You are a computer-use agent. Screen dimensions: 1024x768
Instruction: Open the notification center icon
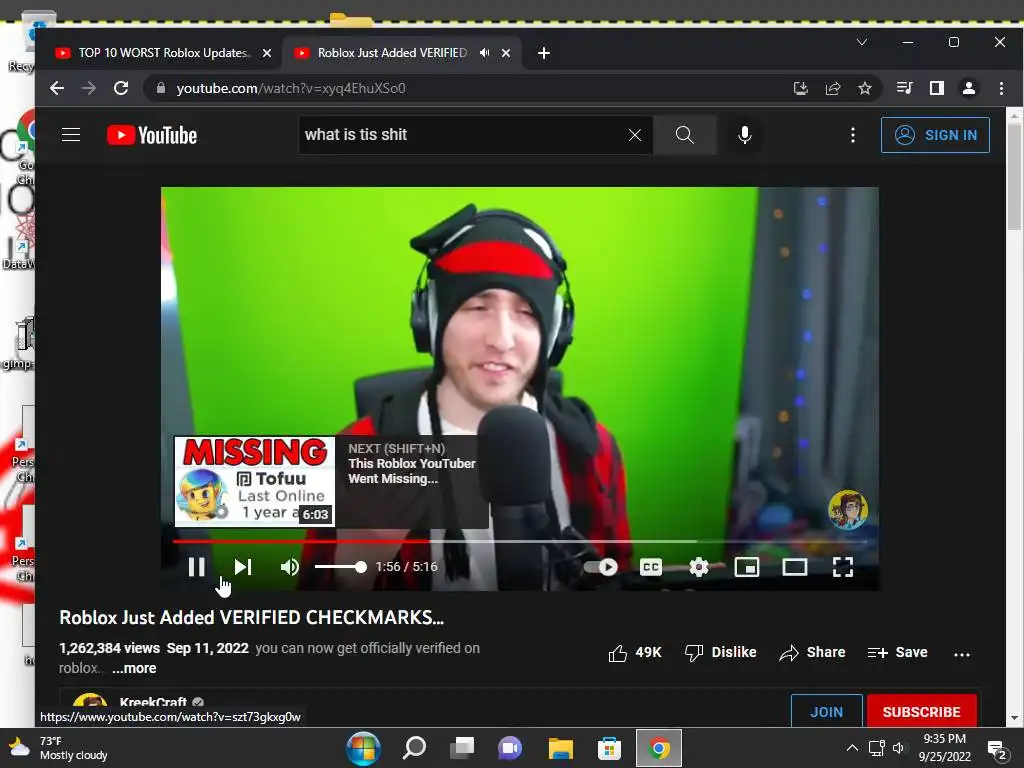pyautogui.click(x=997, y=750)
